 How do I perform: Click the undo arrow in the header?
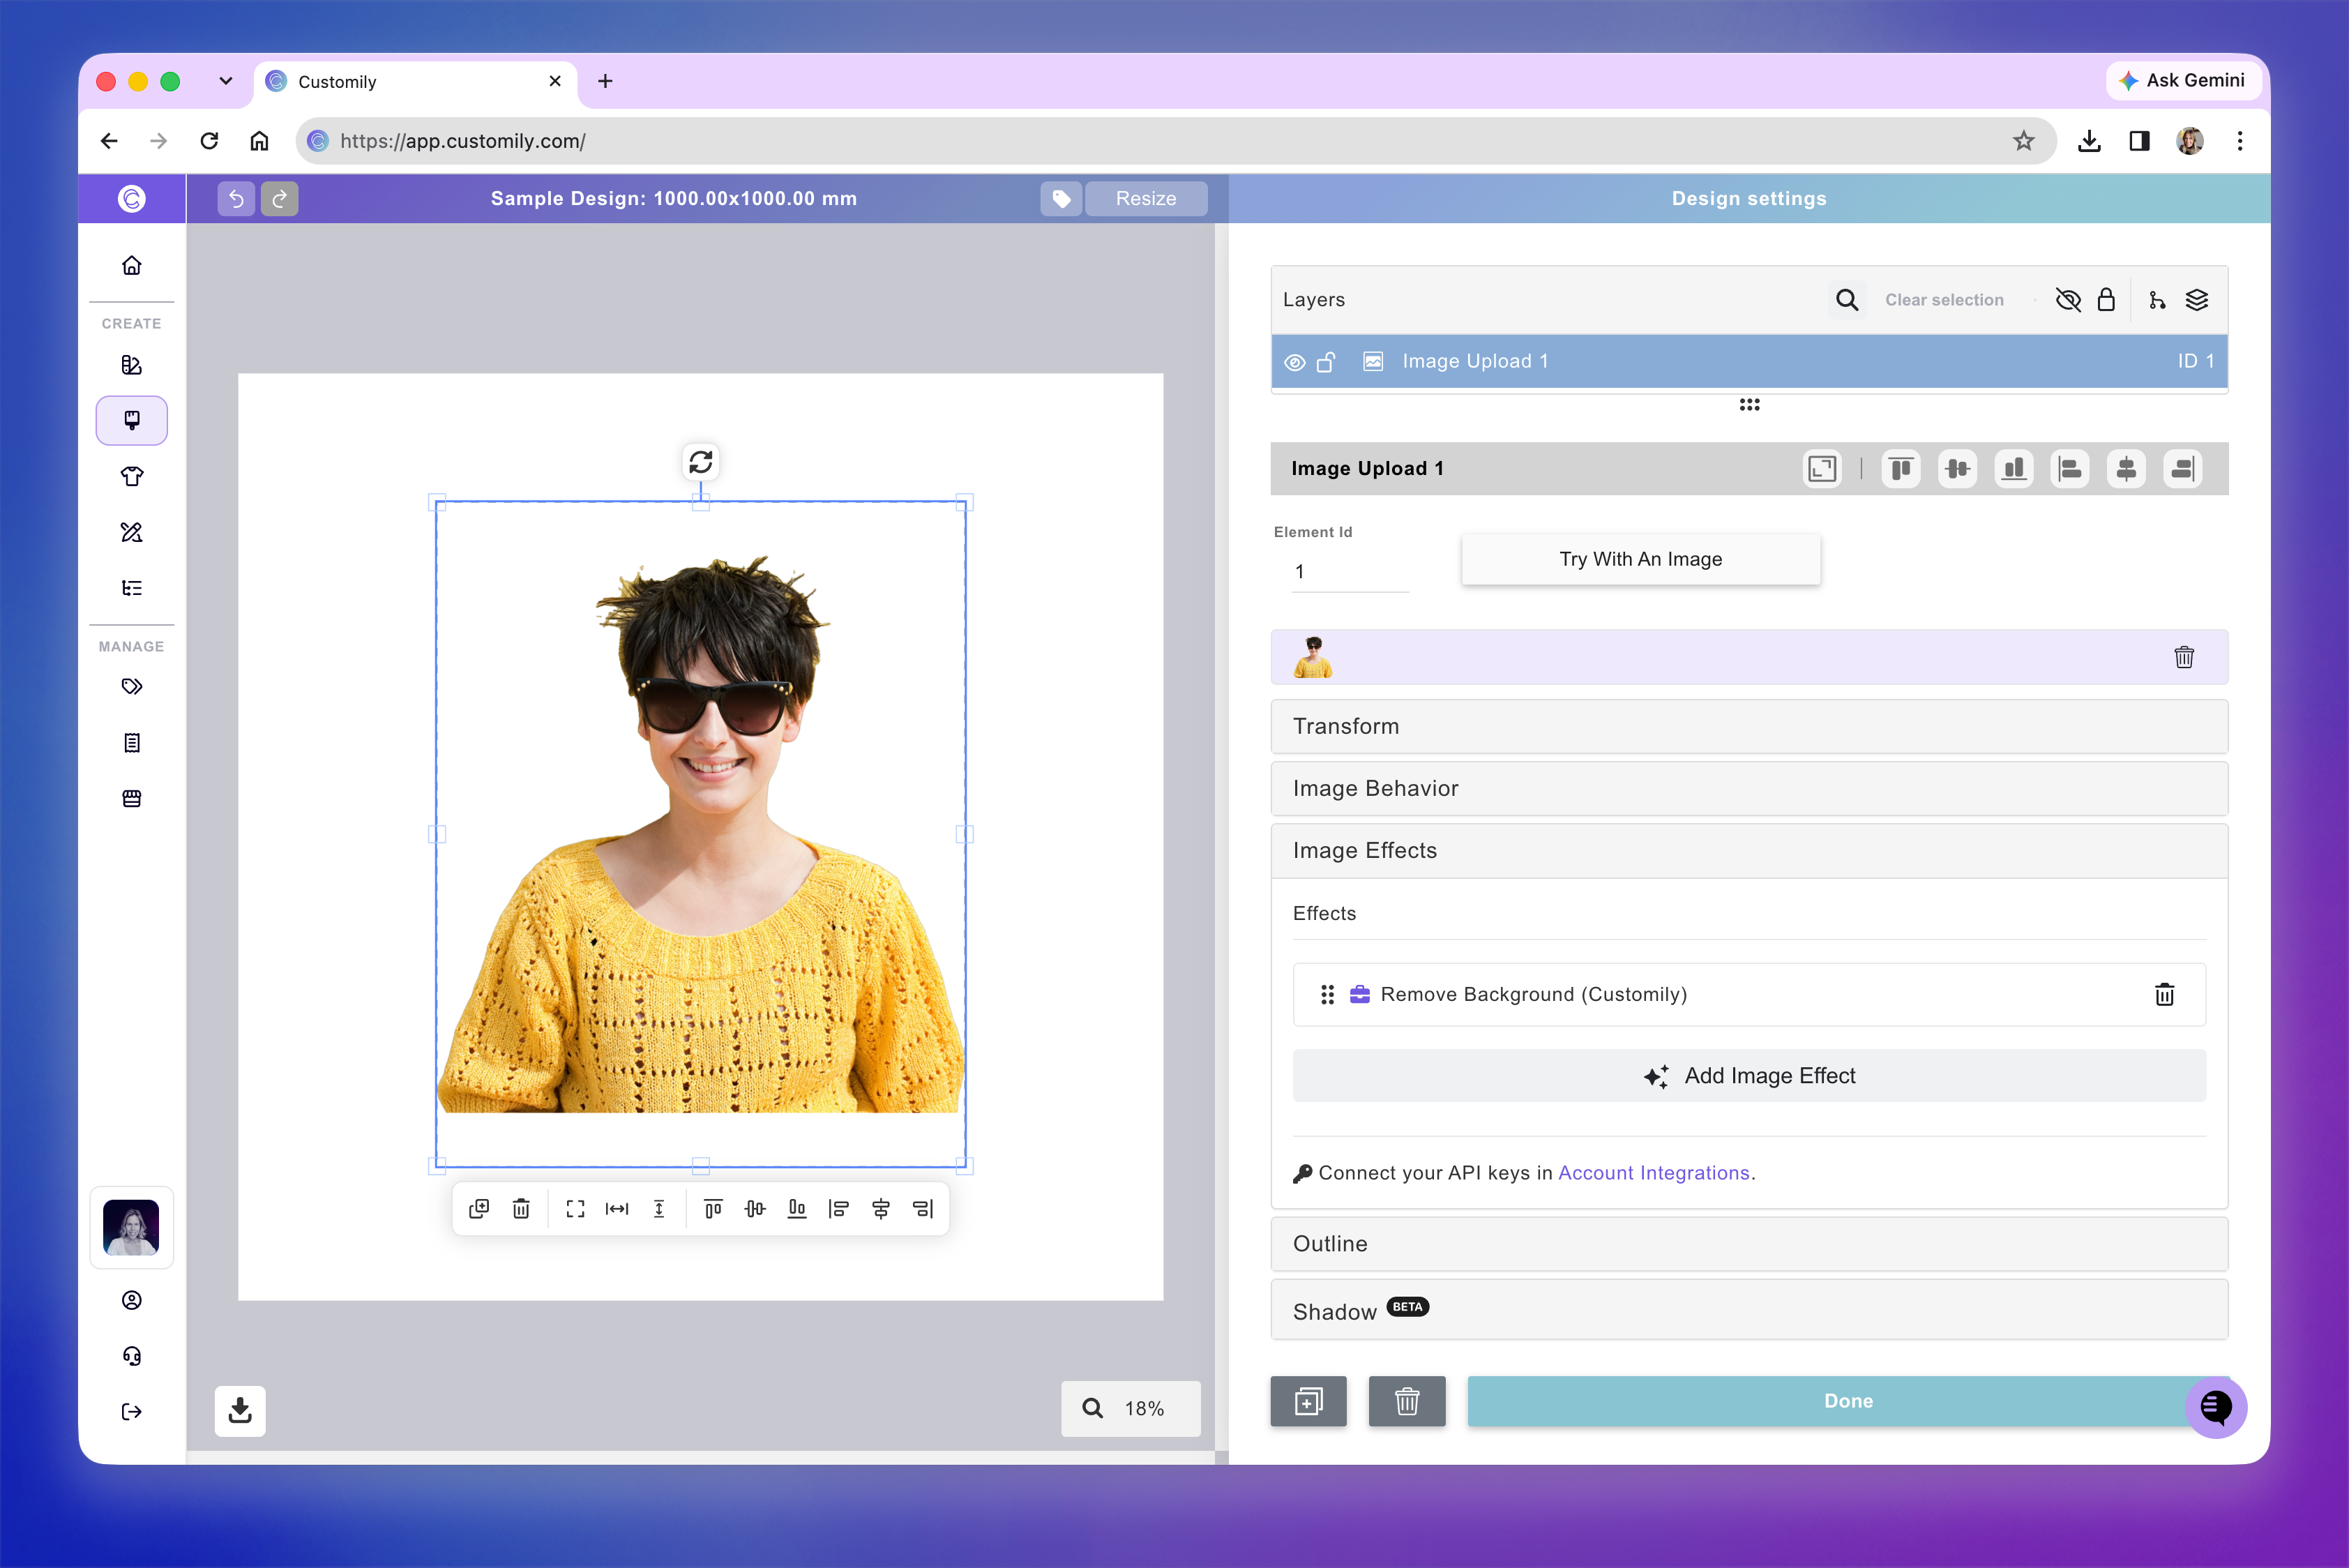coord(236,198)
